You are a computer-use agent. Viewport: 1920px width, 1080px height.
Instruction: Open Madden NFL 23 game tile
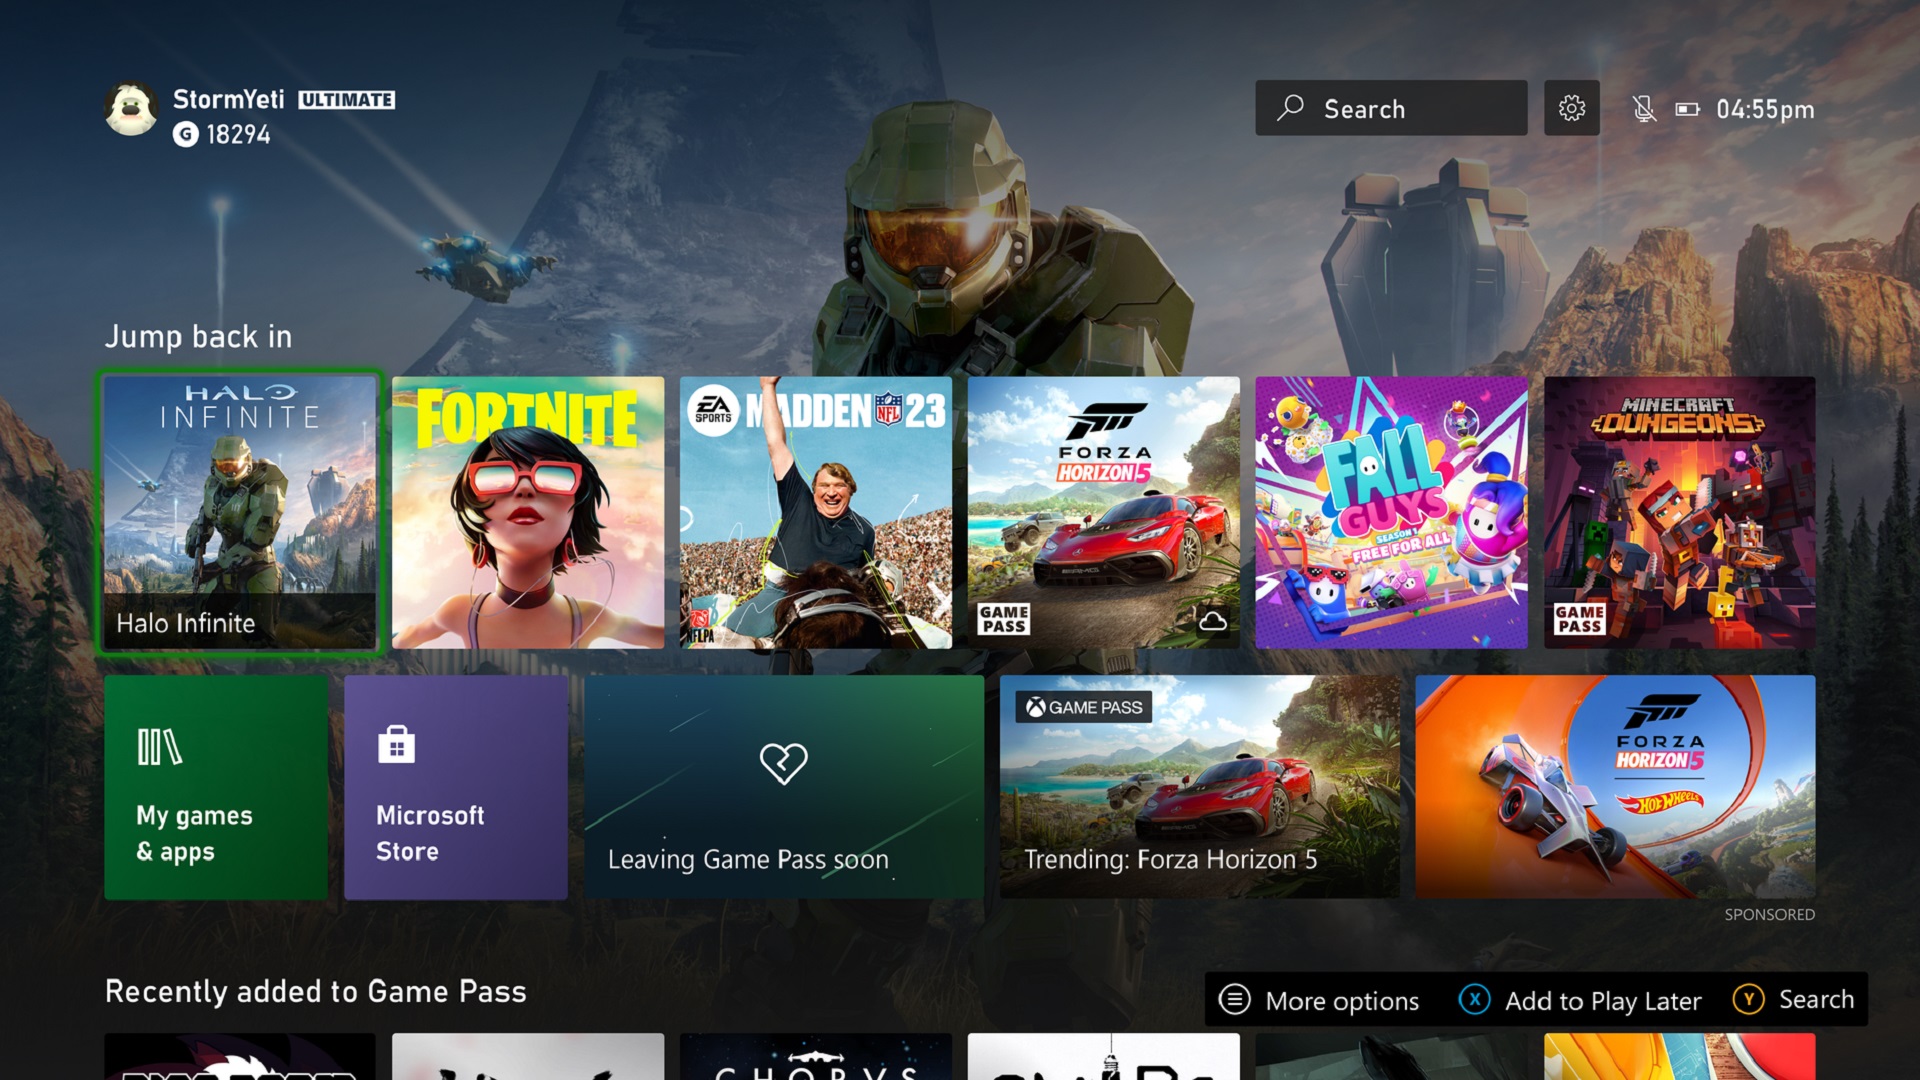816,512
